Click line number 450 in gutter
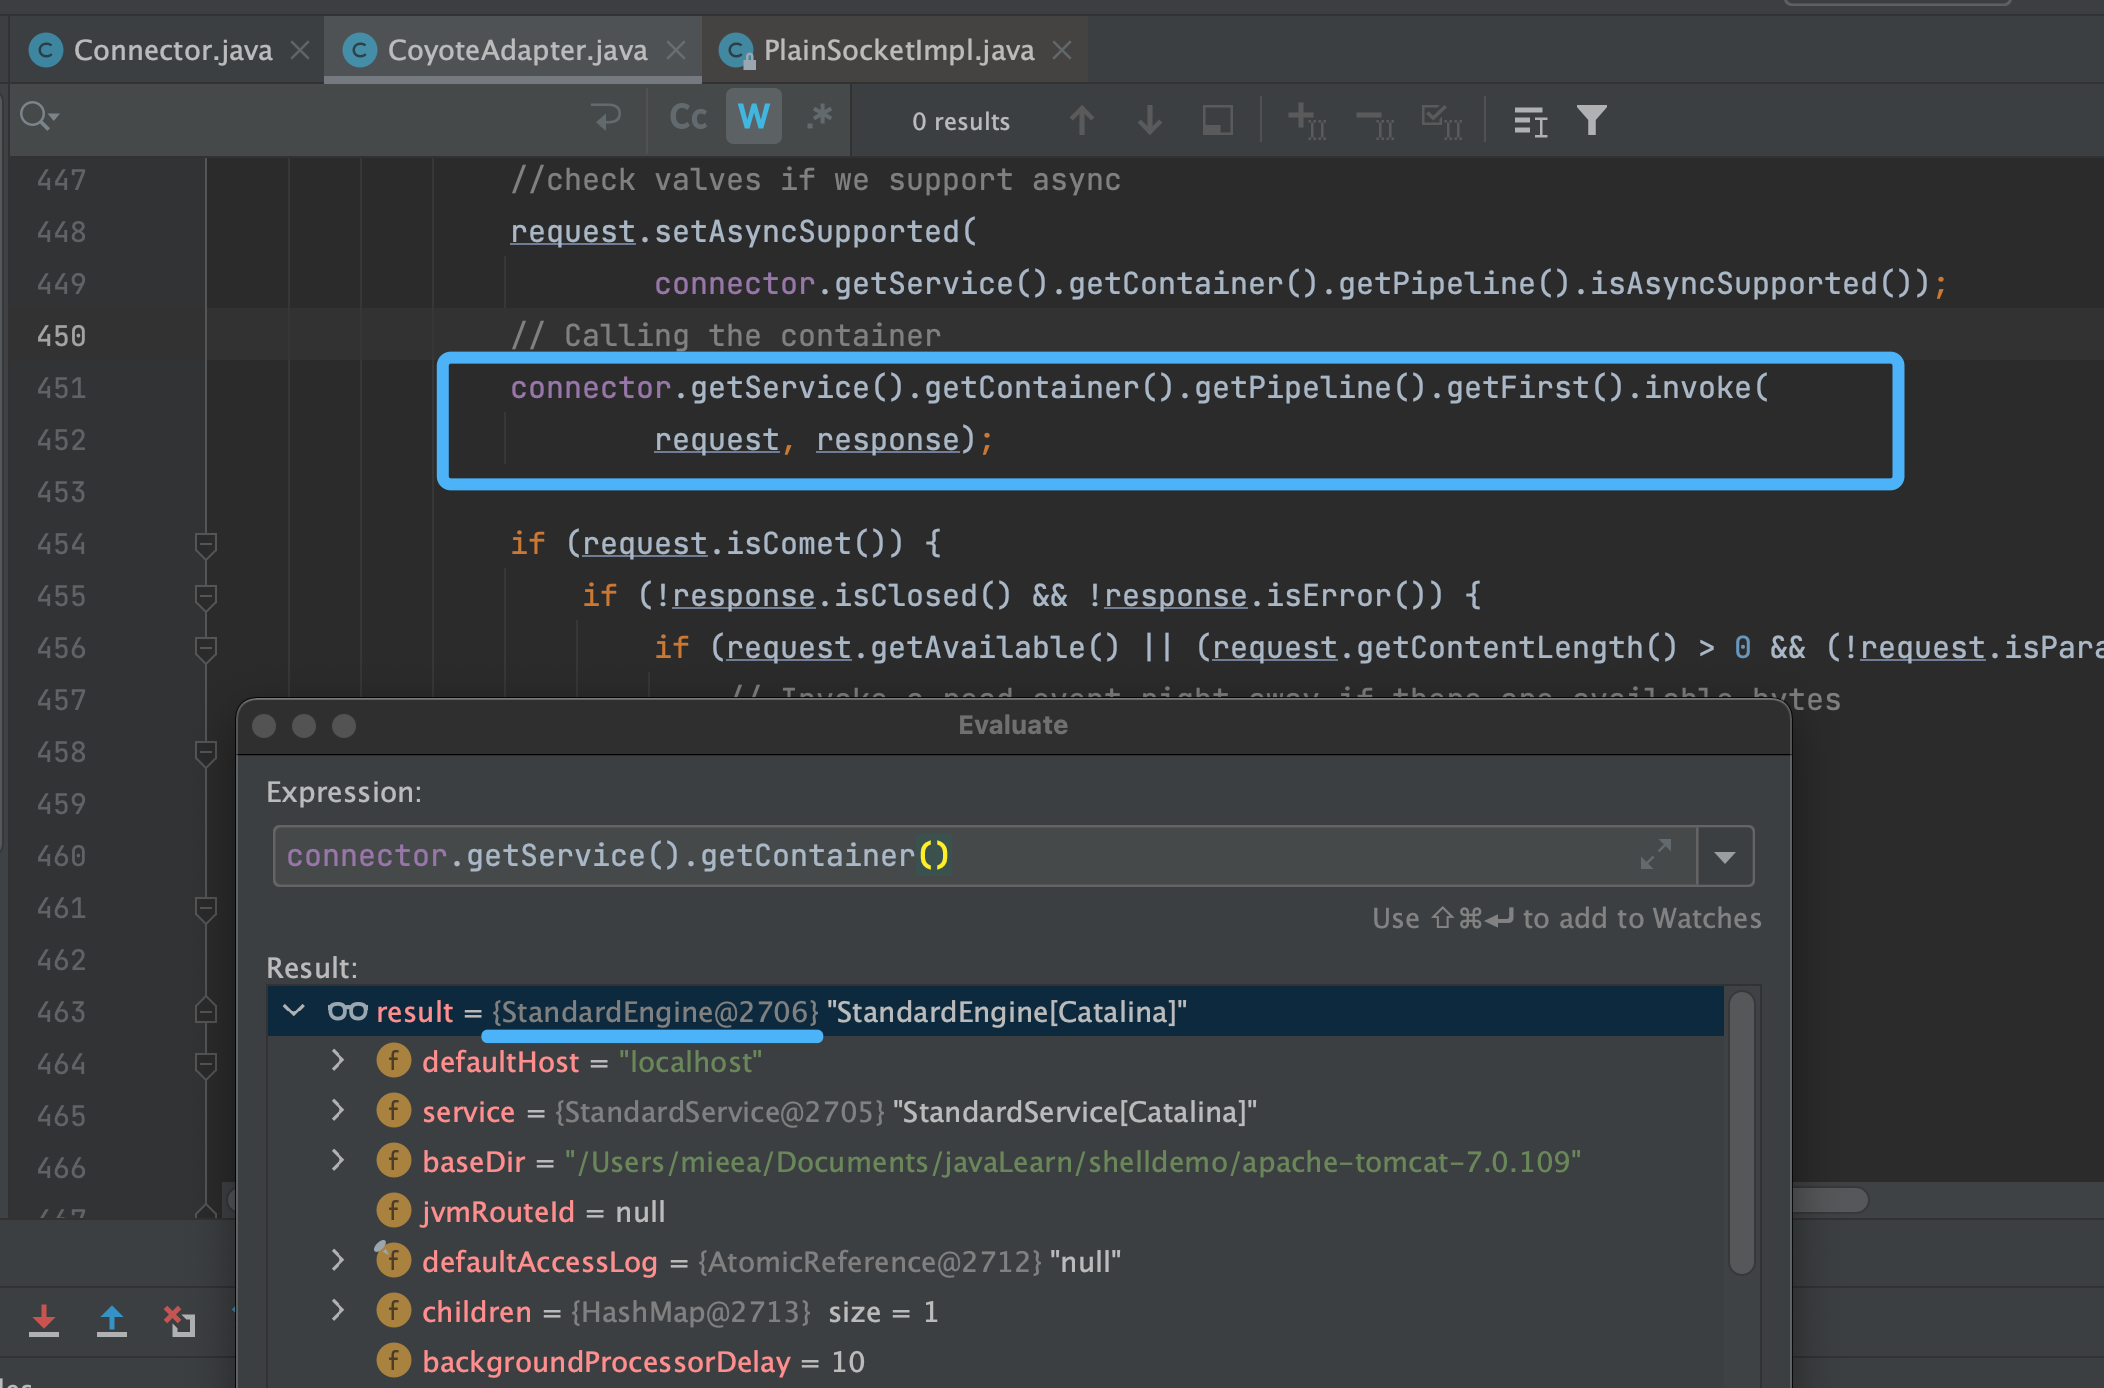The width and height of the screenshot is (2104, 1388). click(61, 336)
